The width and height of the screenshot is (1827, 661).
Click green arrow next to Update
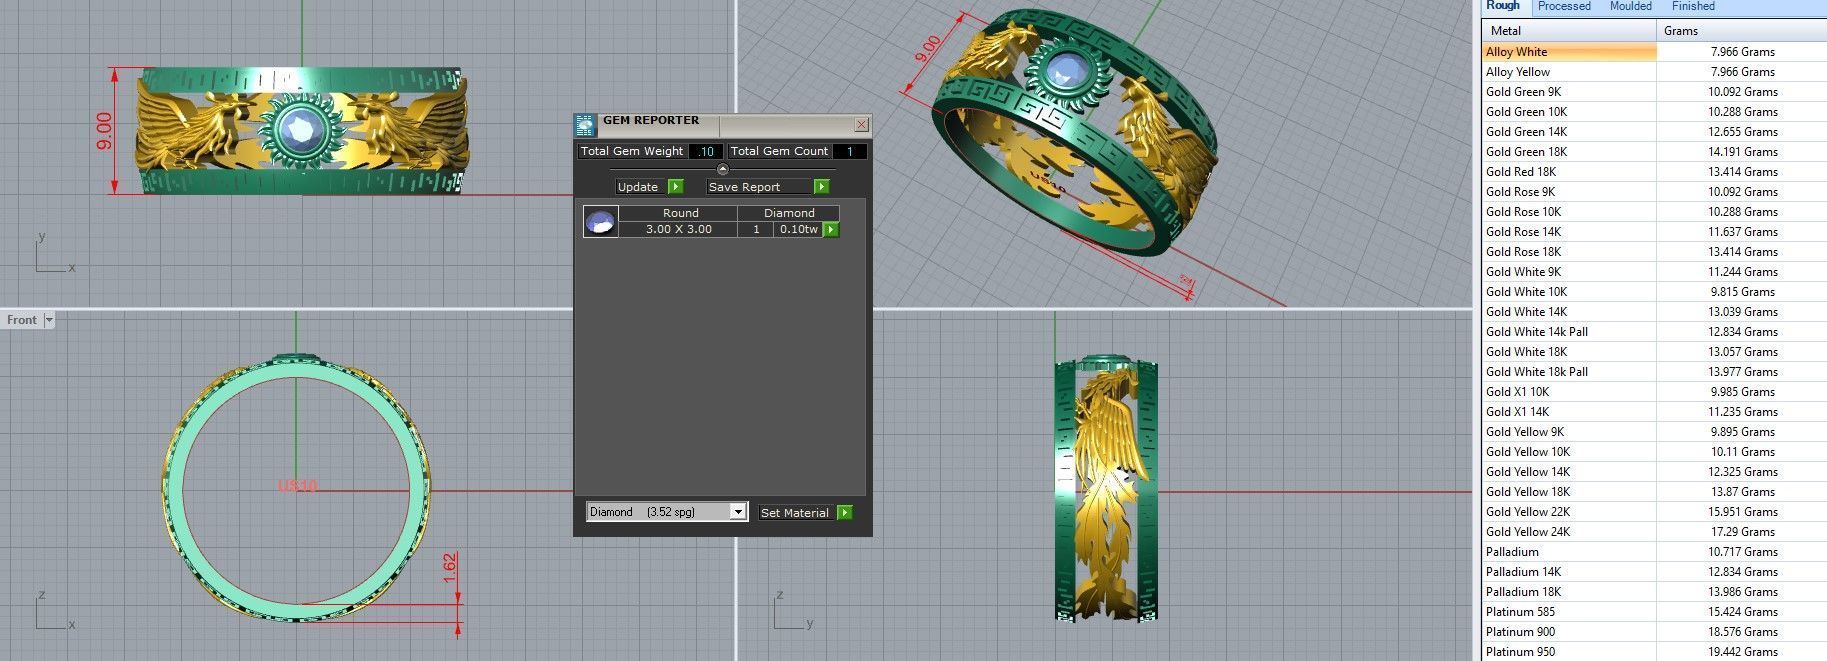click(x=675, y=187)
